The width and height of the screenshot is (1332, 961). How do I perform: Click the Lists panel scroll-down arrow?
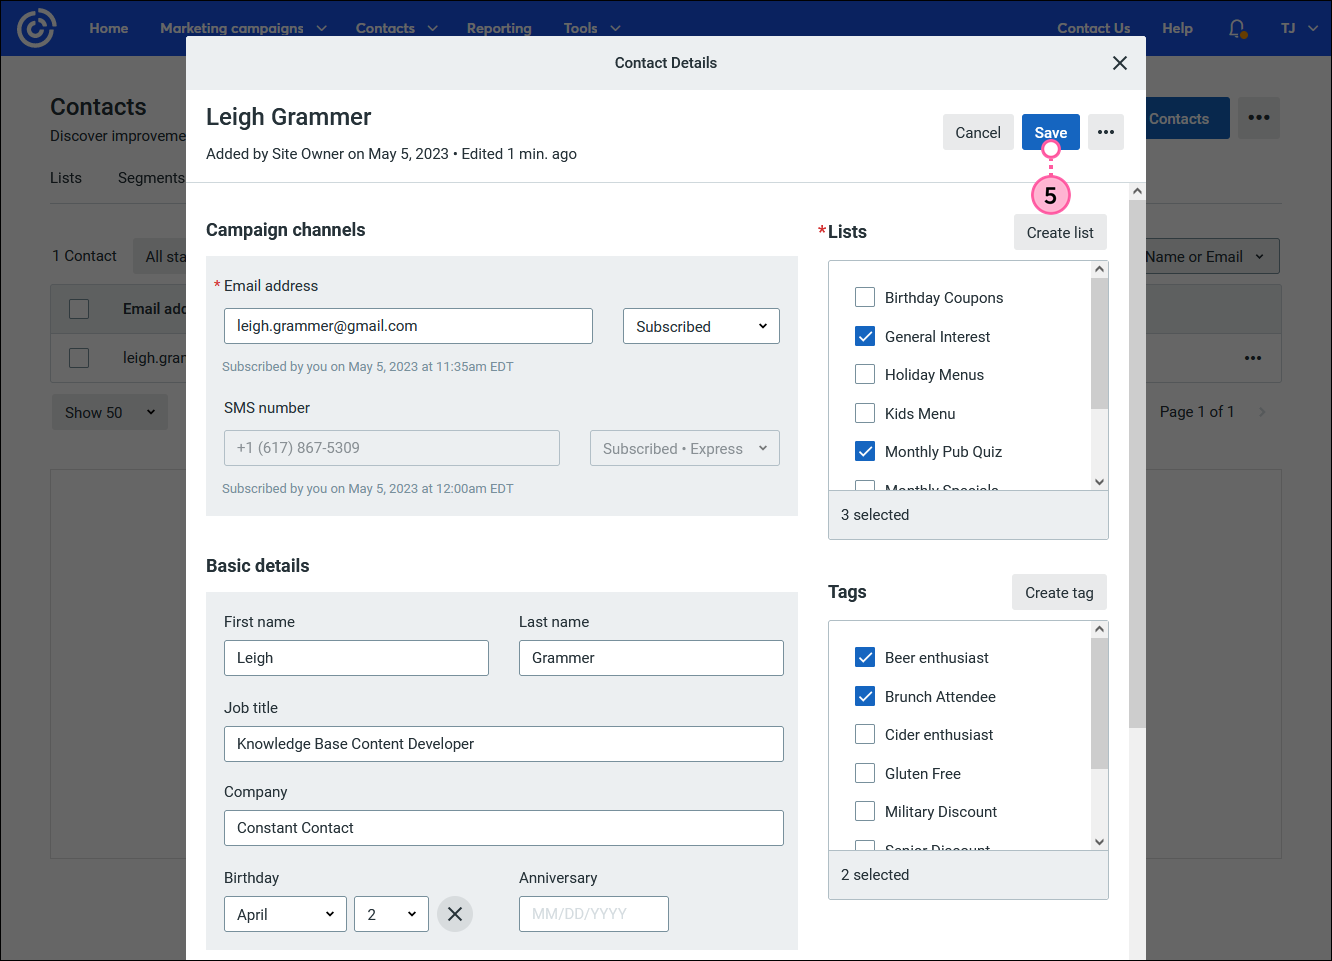1099,482
